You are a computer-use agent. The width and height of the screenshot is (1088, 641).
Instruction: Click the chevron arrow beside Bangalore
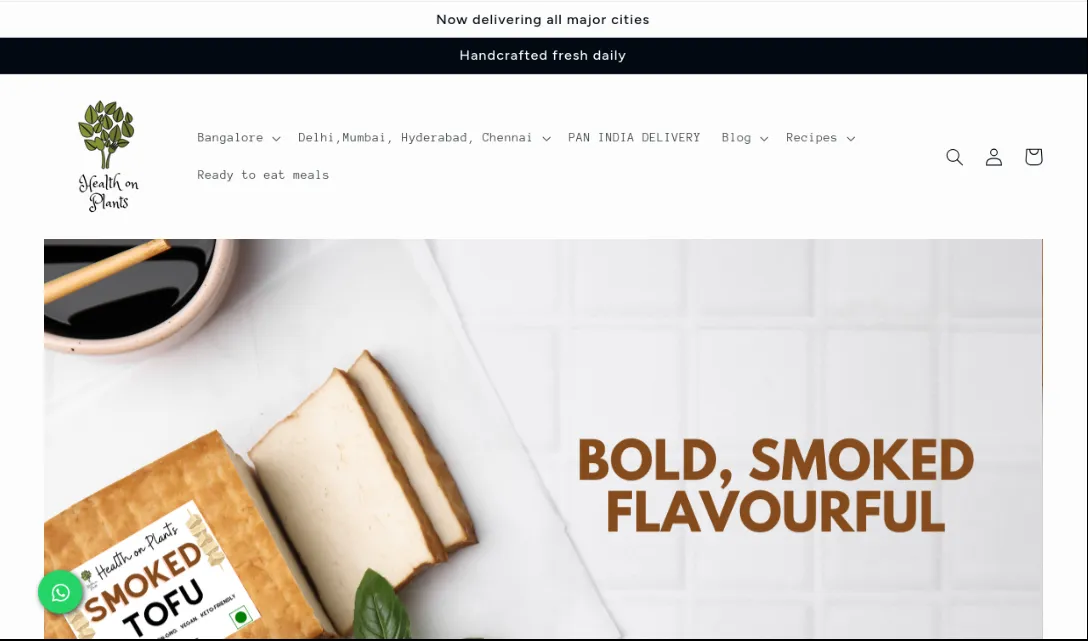pyautogui.click(x=276, y=138)
